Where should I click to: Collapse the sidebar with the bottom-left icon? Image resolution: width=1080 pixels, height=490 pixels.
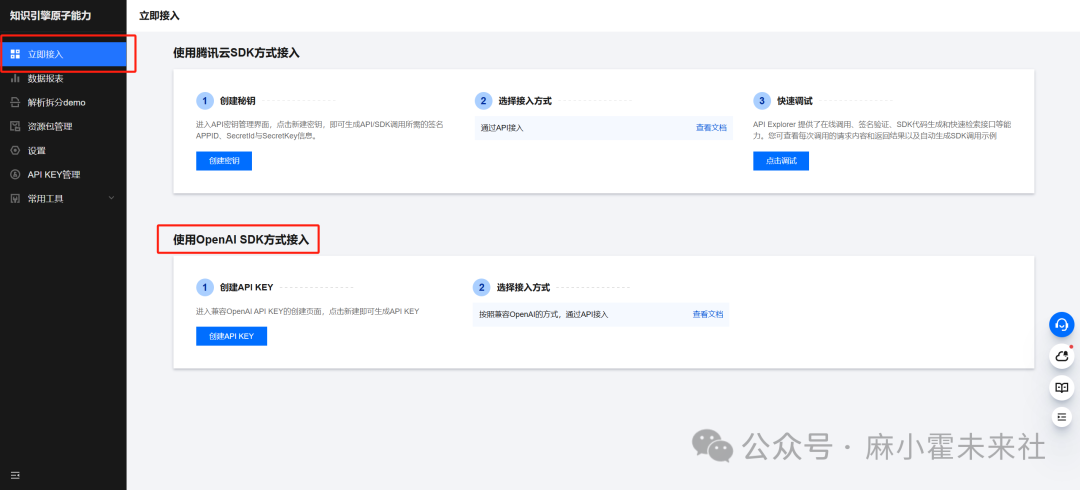pos(15,475)
